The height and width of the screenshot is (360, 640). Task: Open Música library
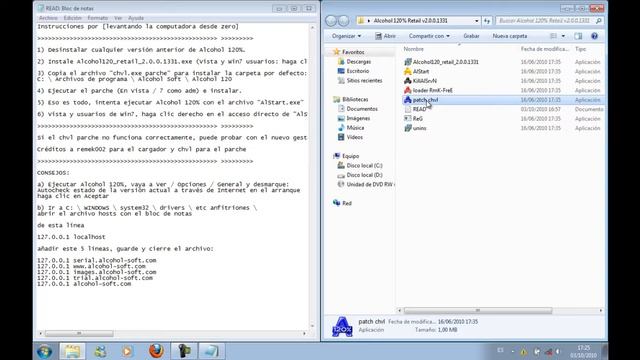click(355, 128)
